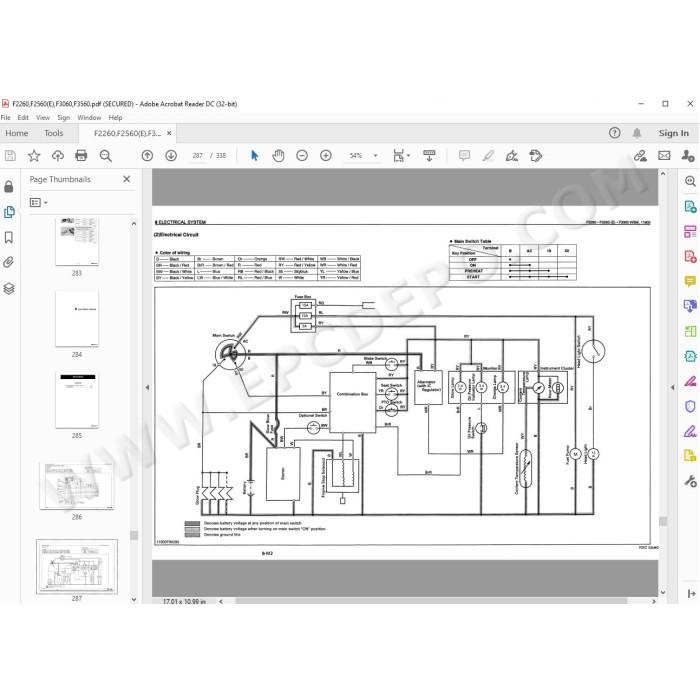Image resolution: width=700 pixels, height=700 pixels.
Task: Upload file to cloud icon
Action: (x=58, y=156)
